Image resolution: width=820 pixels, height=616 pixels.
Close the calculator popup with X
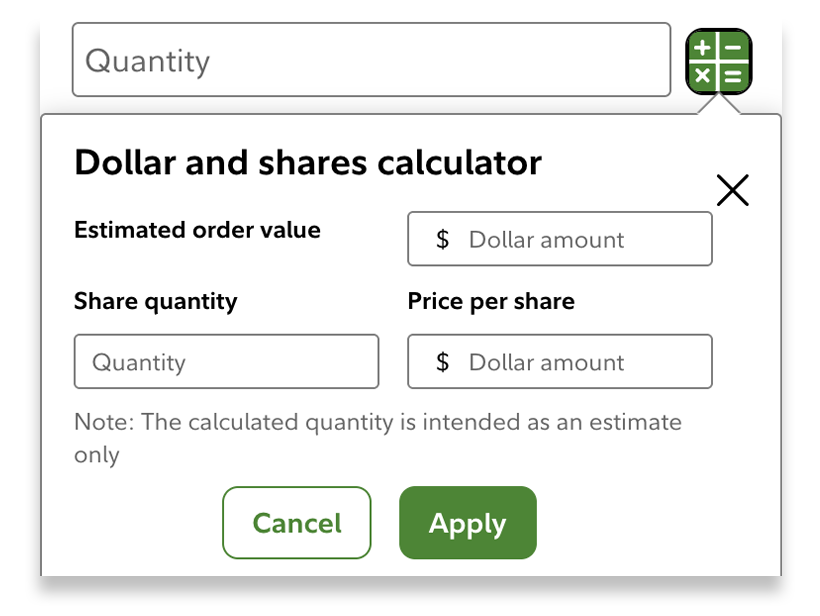(x=733, y=190)
